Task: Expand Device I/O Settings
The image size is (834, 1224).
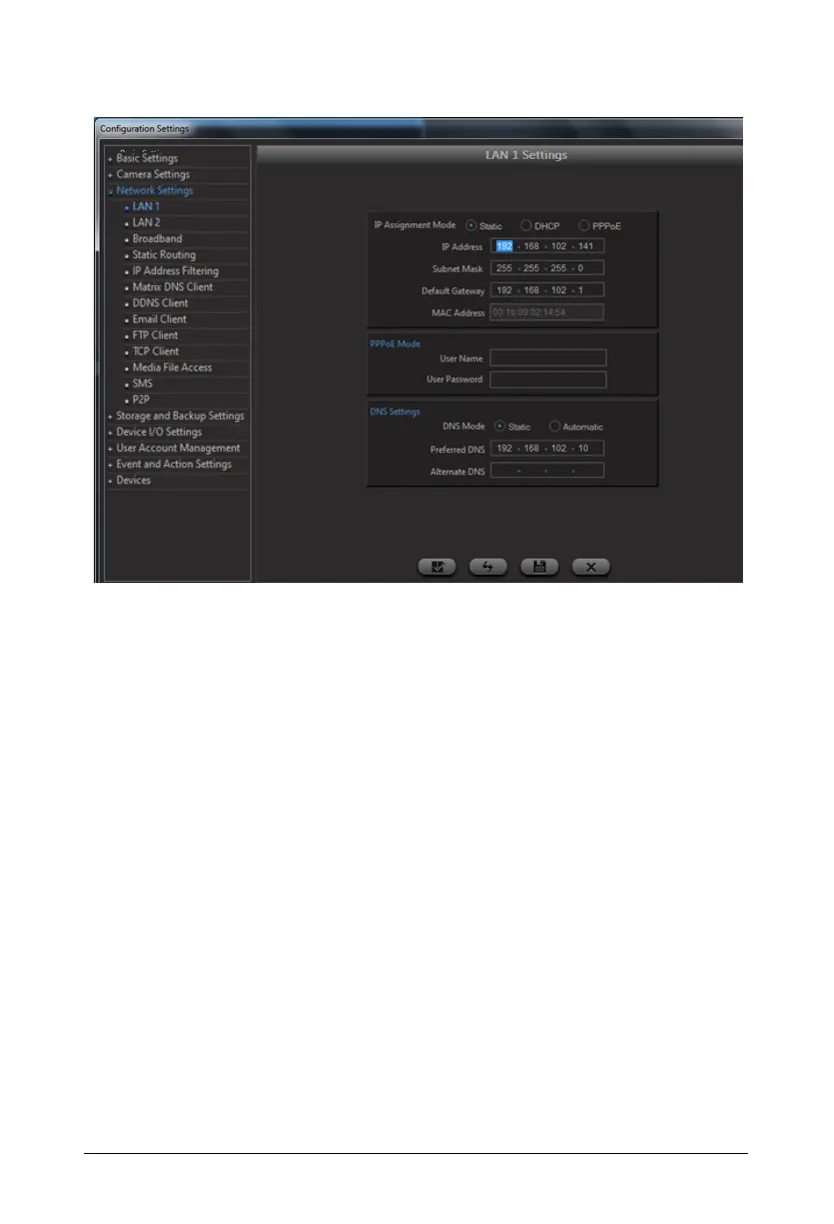Action: 111,432
